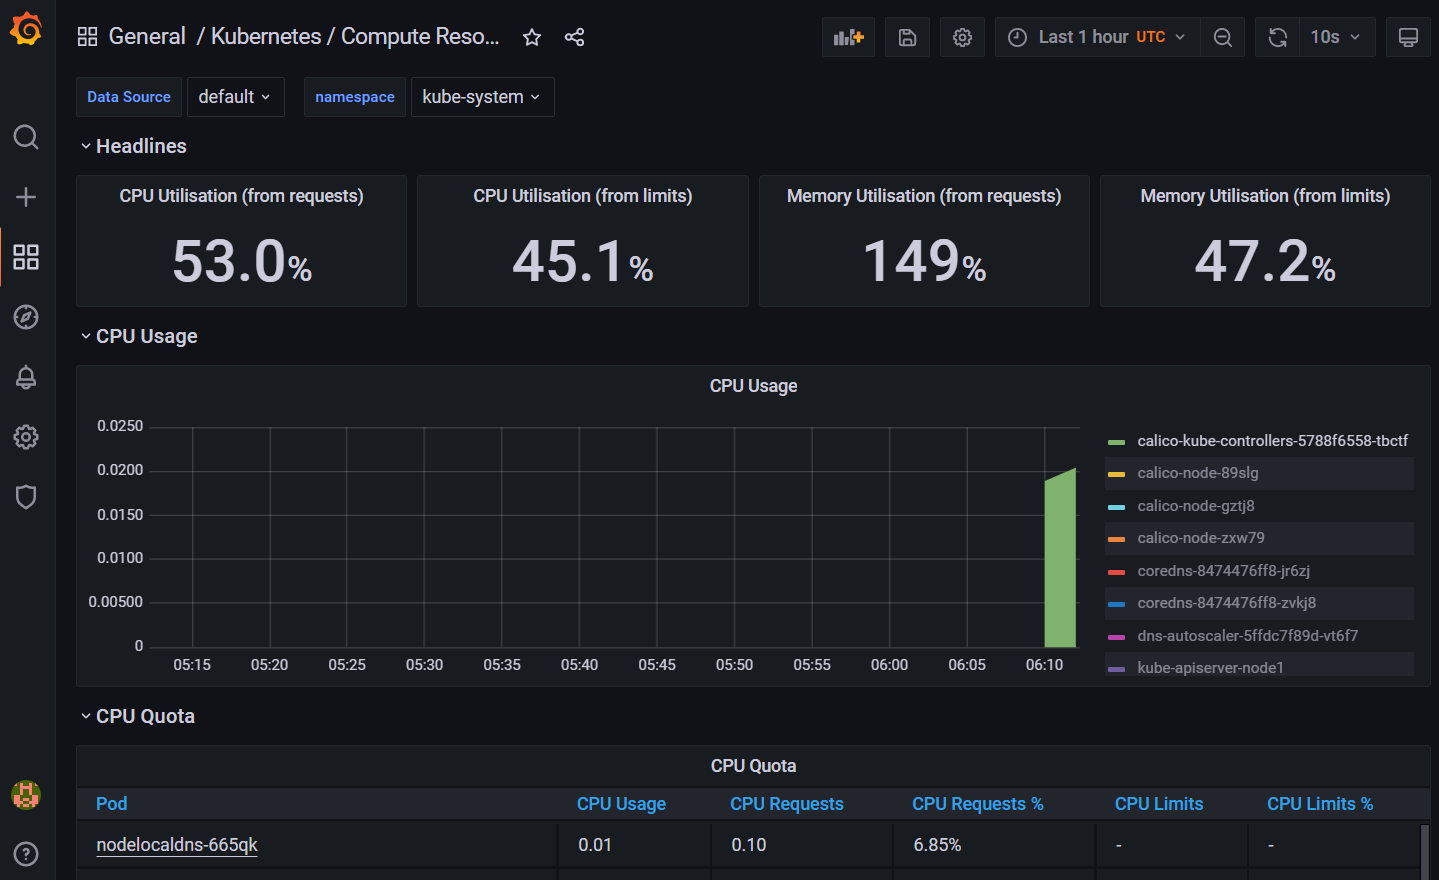Sort table by CPU Usage column
This screenshot has height=880, width=1439.
[621, 804]
